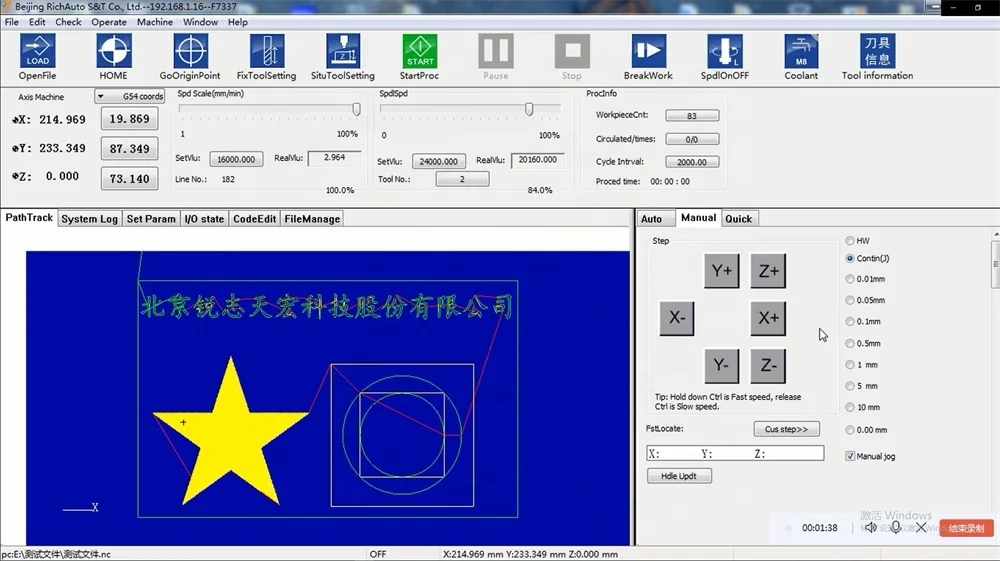Switch to the CodeEdit tab
This screenshot has width=1000, height=561.
point(254,219)
